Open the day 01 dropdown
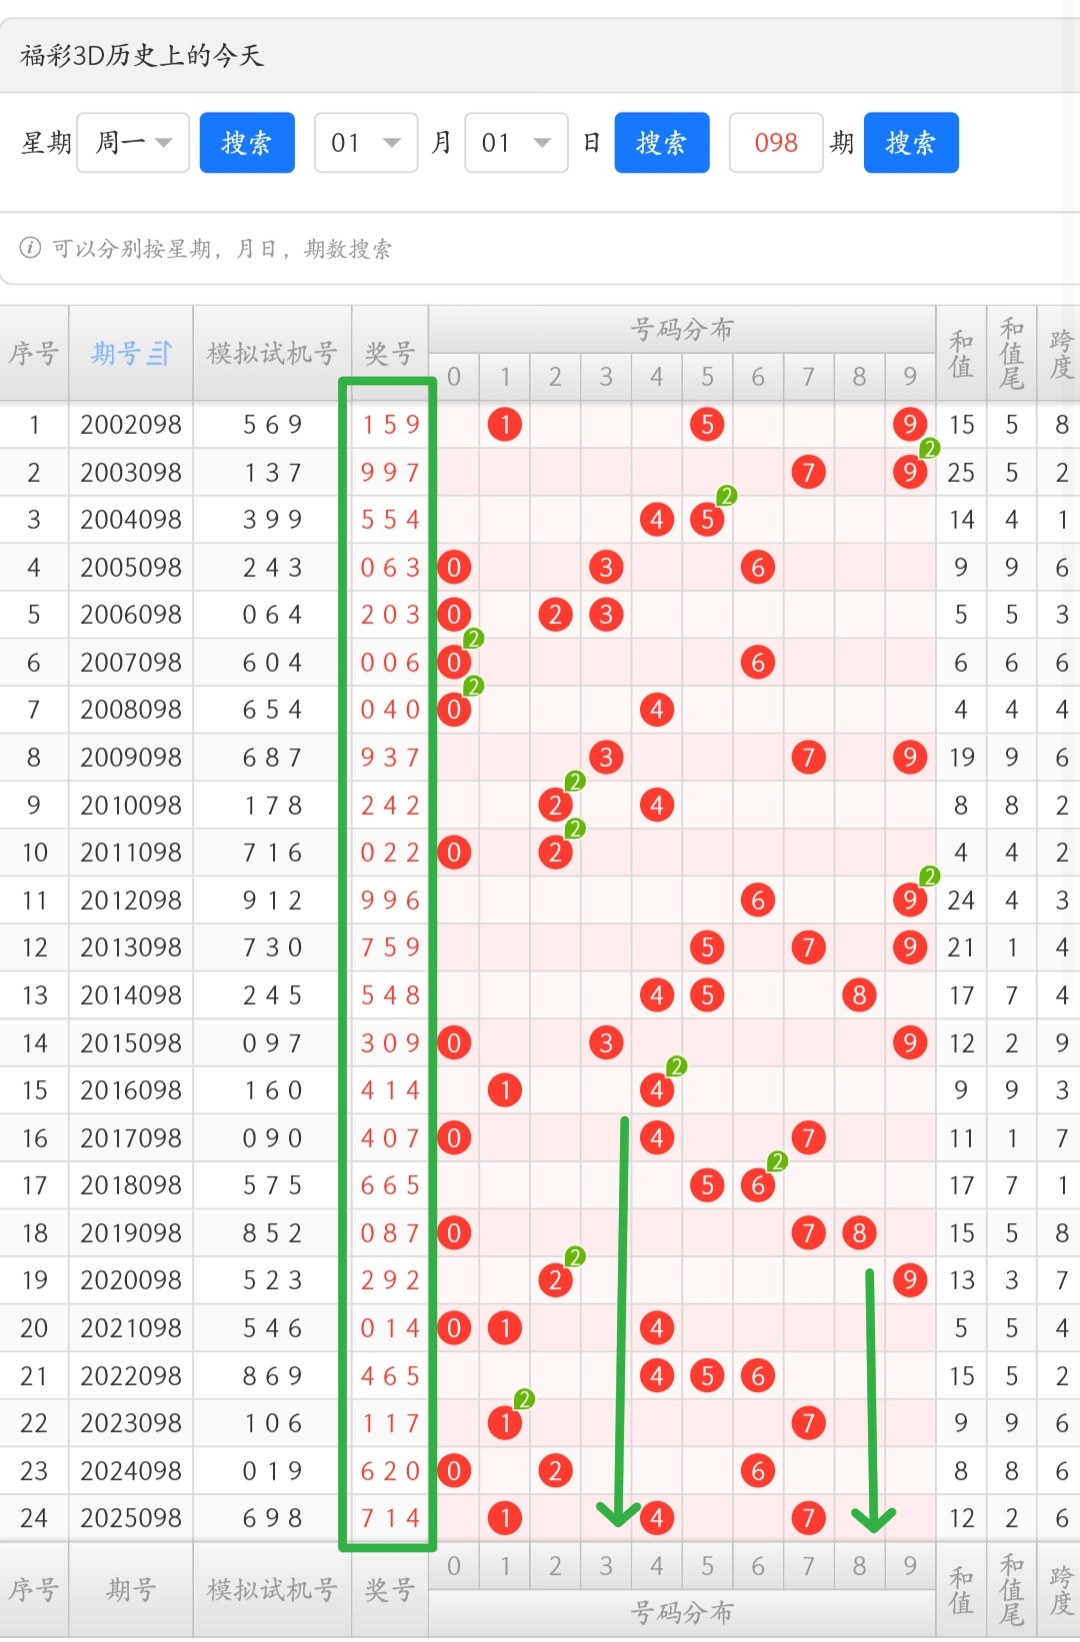This screenshot has width=1080, height=1642. pos(516,143)
